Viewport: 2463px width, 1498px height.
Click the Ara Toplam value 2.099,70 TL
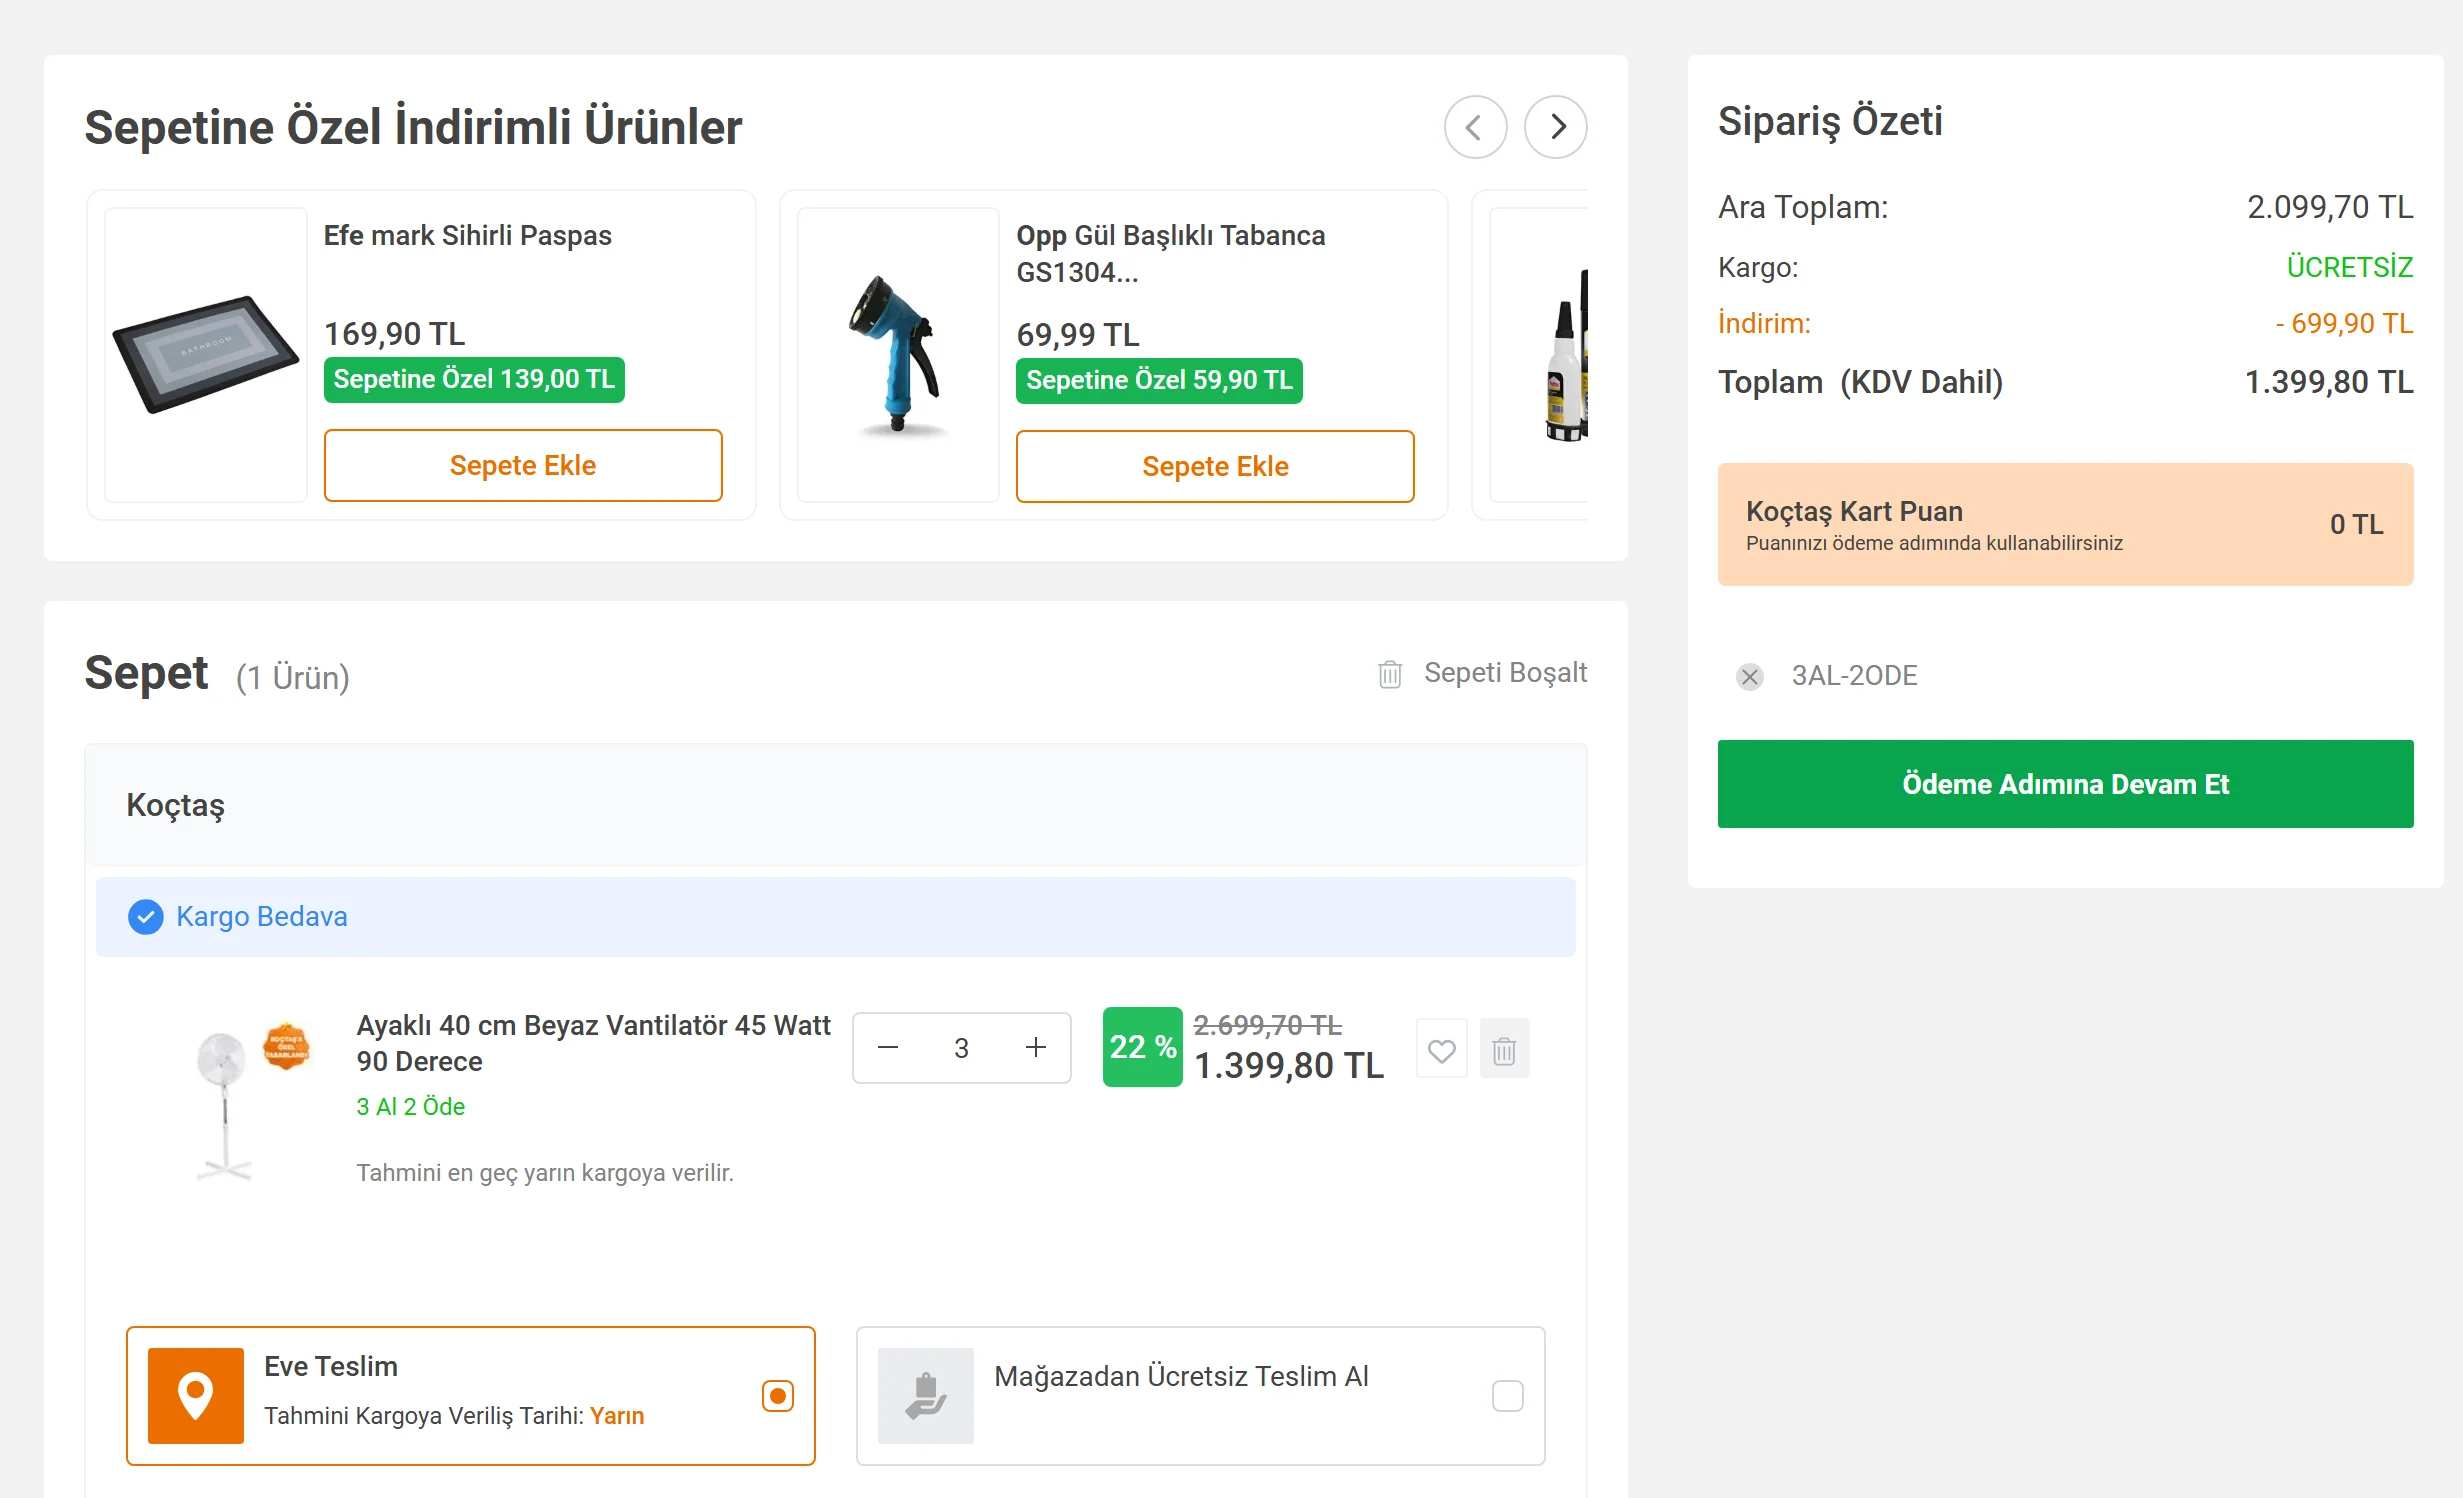point(2330,208)
